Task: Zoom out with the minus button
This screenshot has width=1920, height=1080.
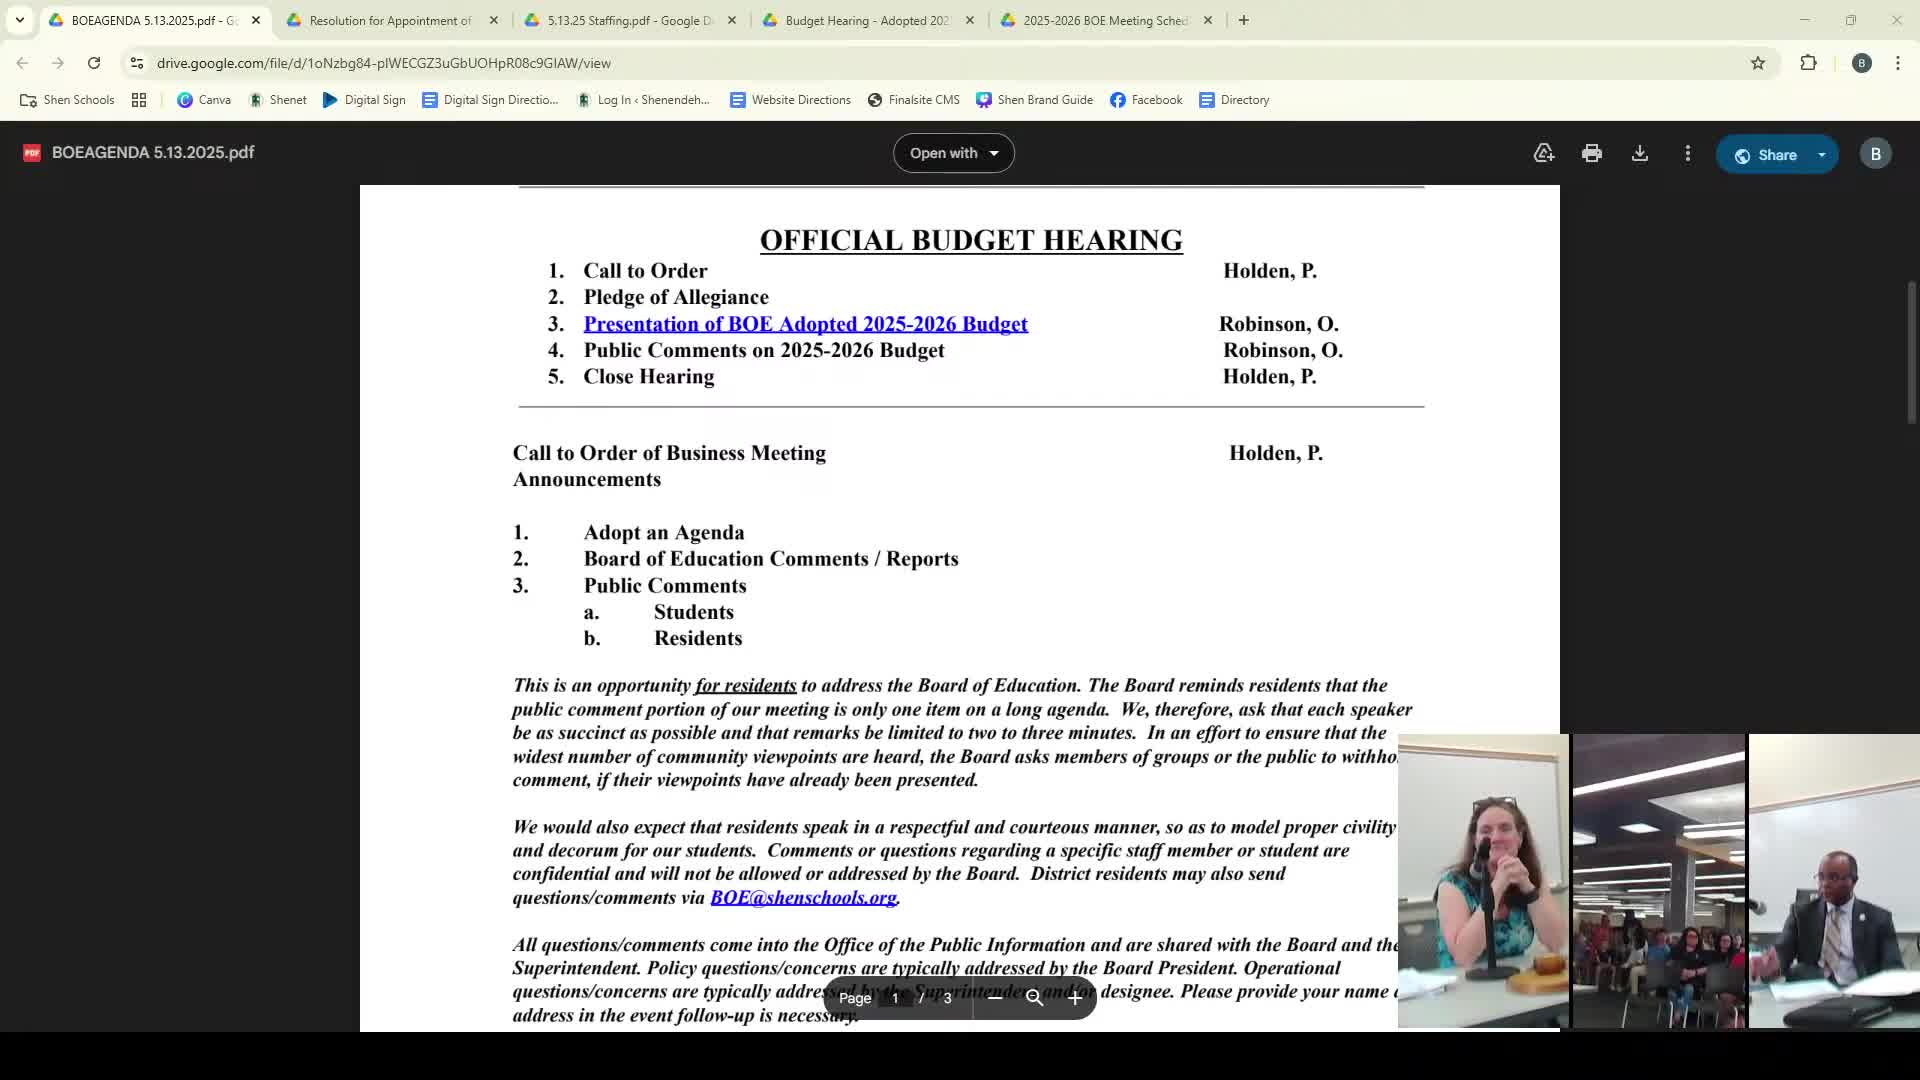Action: [995, 998]
